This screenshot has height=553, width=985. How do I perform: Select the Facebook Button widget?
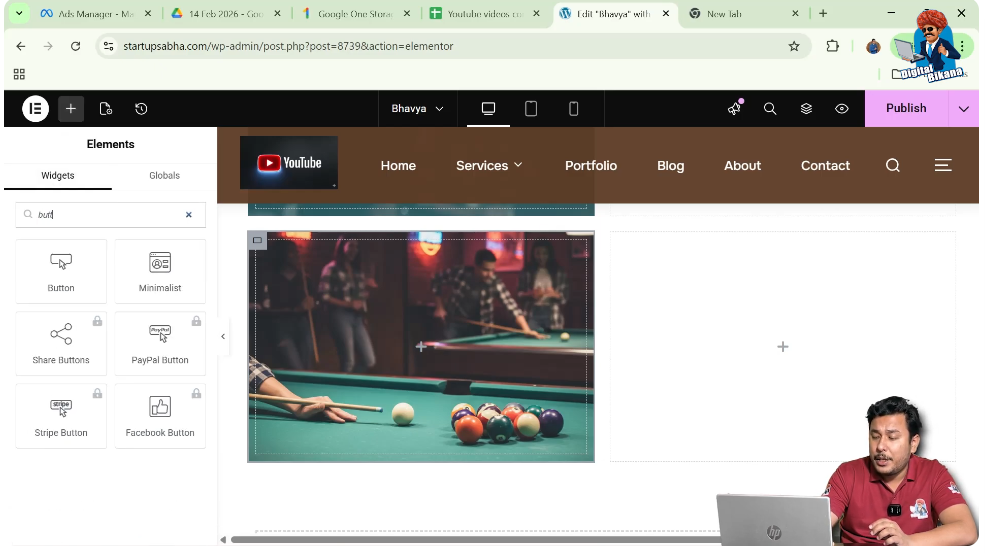(160, 416)
